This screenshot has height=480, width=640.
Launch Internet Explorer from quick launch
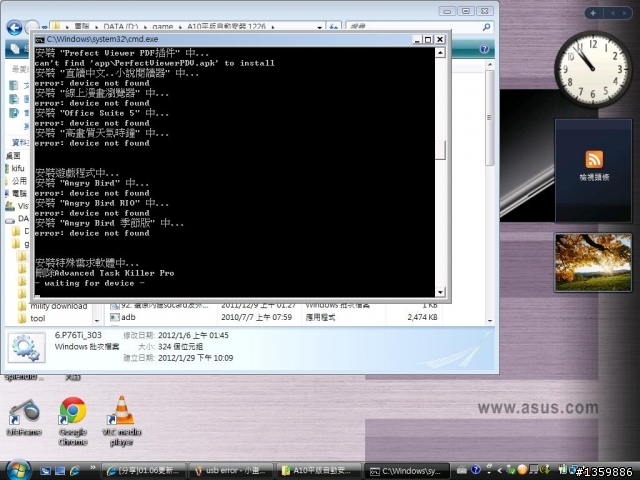tap(75, 471)
